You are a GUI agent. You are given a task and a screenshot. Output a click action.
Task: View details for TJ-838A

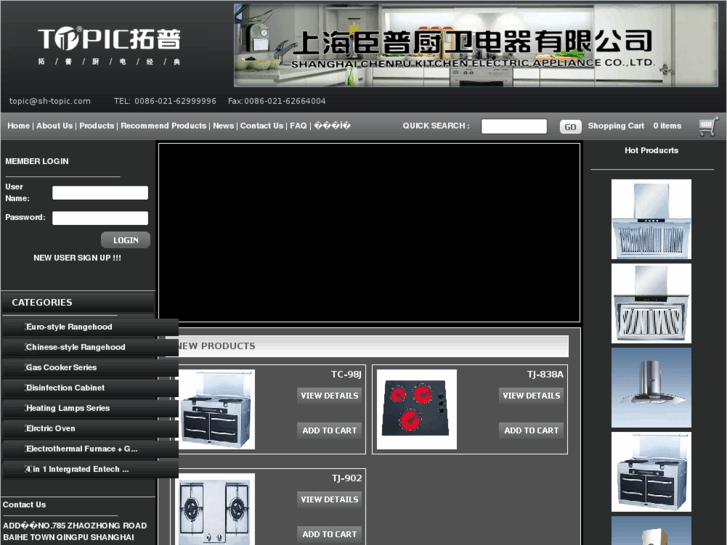[x=531, y=396]
